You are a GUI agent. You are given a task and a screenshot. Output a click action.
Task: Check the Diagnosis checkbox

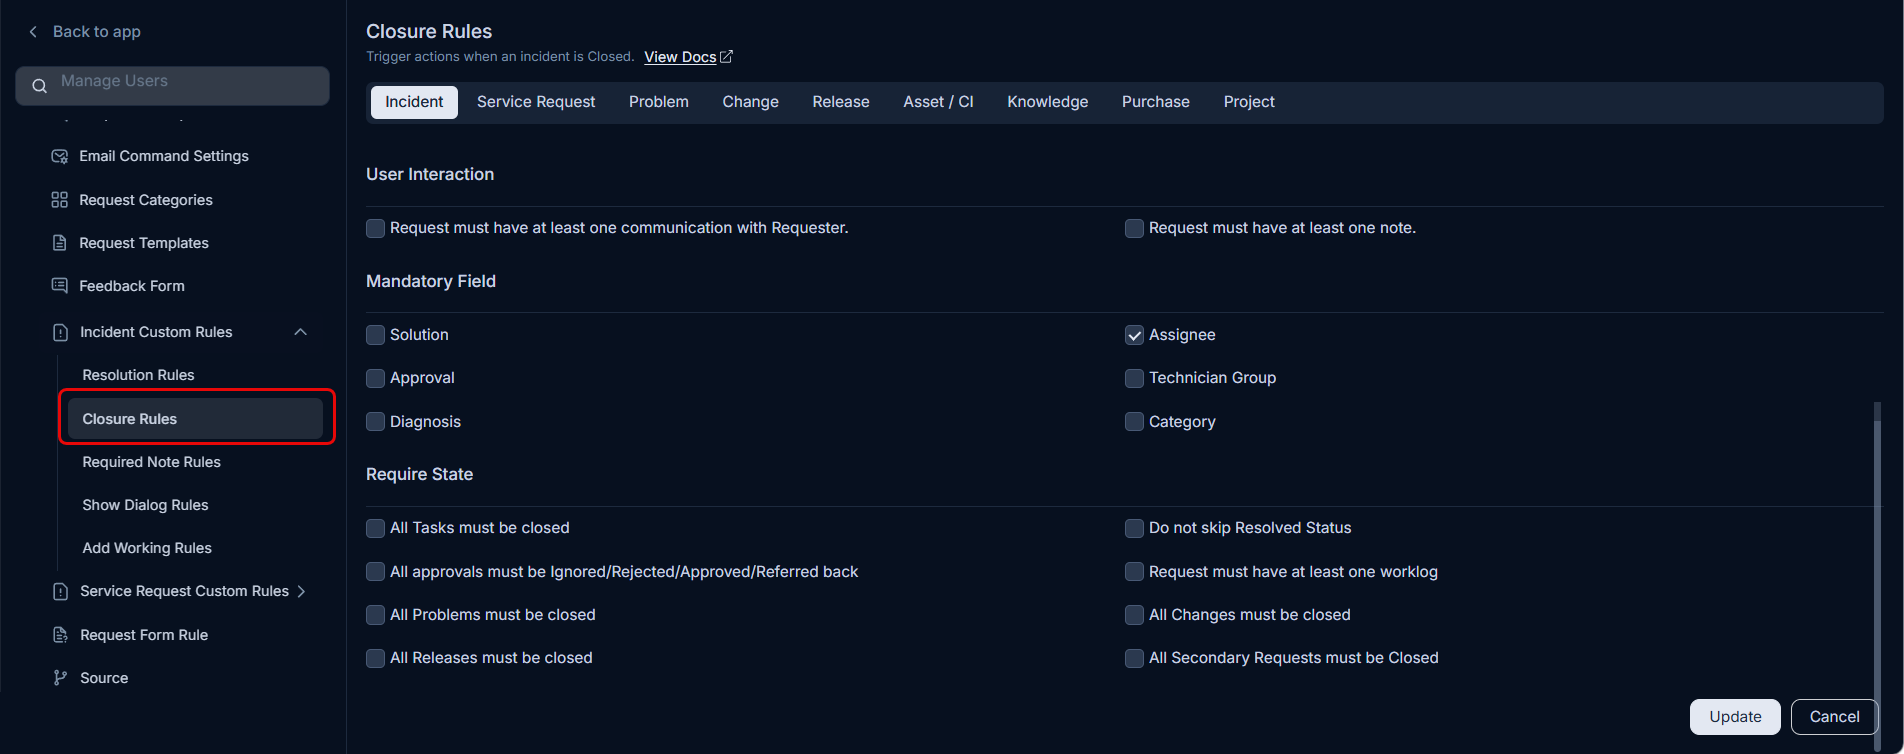tap(376, 422)
